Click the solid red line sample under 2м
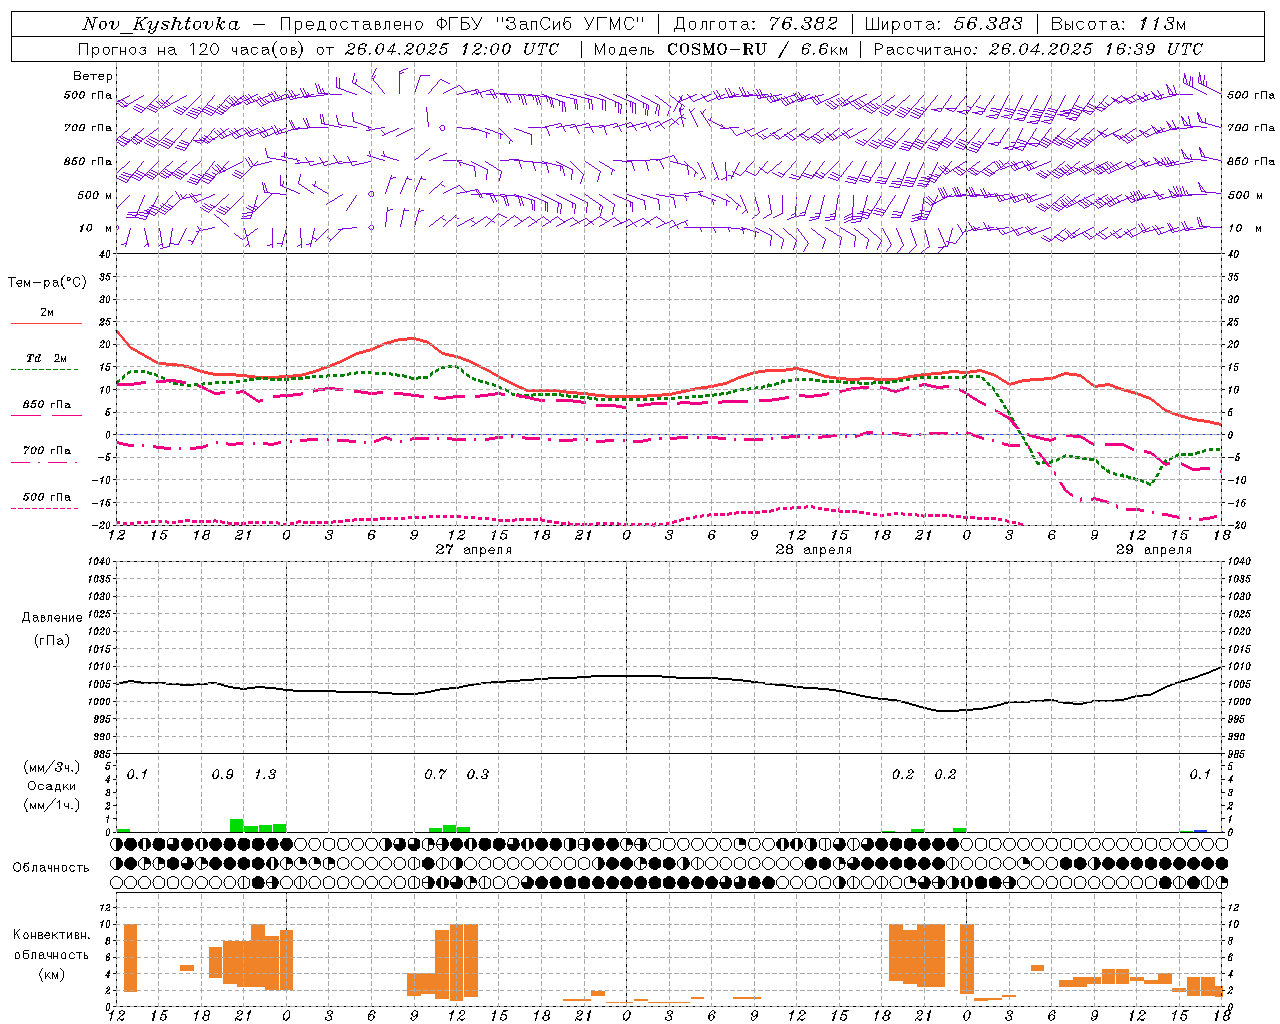 (x=46, y=323)
